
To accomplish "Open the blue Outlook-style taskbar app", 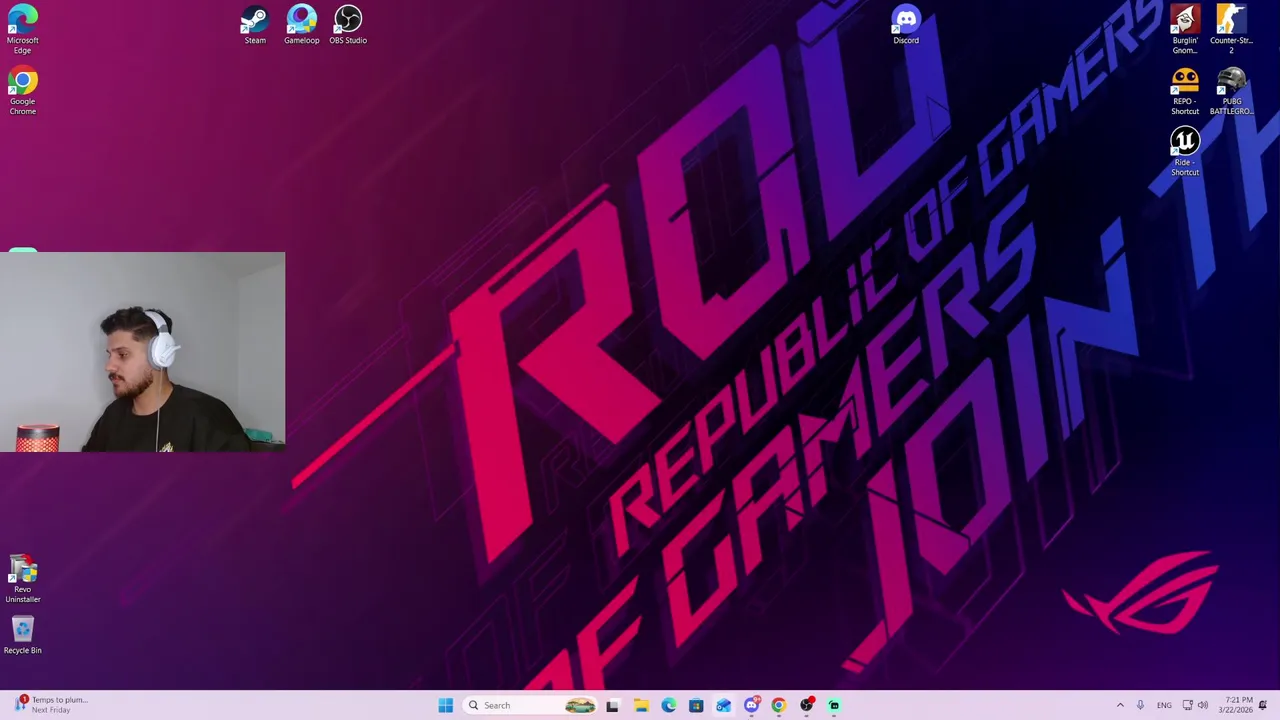I will [x=723, y=705].
